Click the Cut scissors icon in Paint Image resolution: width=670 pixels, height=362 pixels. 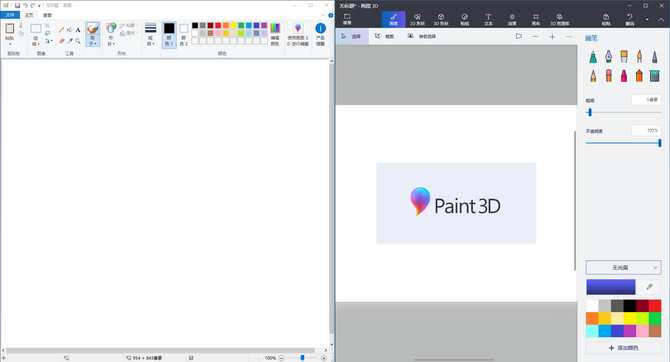click(x=21, y=25)
